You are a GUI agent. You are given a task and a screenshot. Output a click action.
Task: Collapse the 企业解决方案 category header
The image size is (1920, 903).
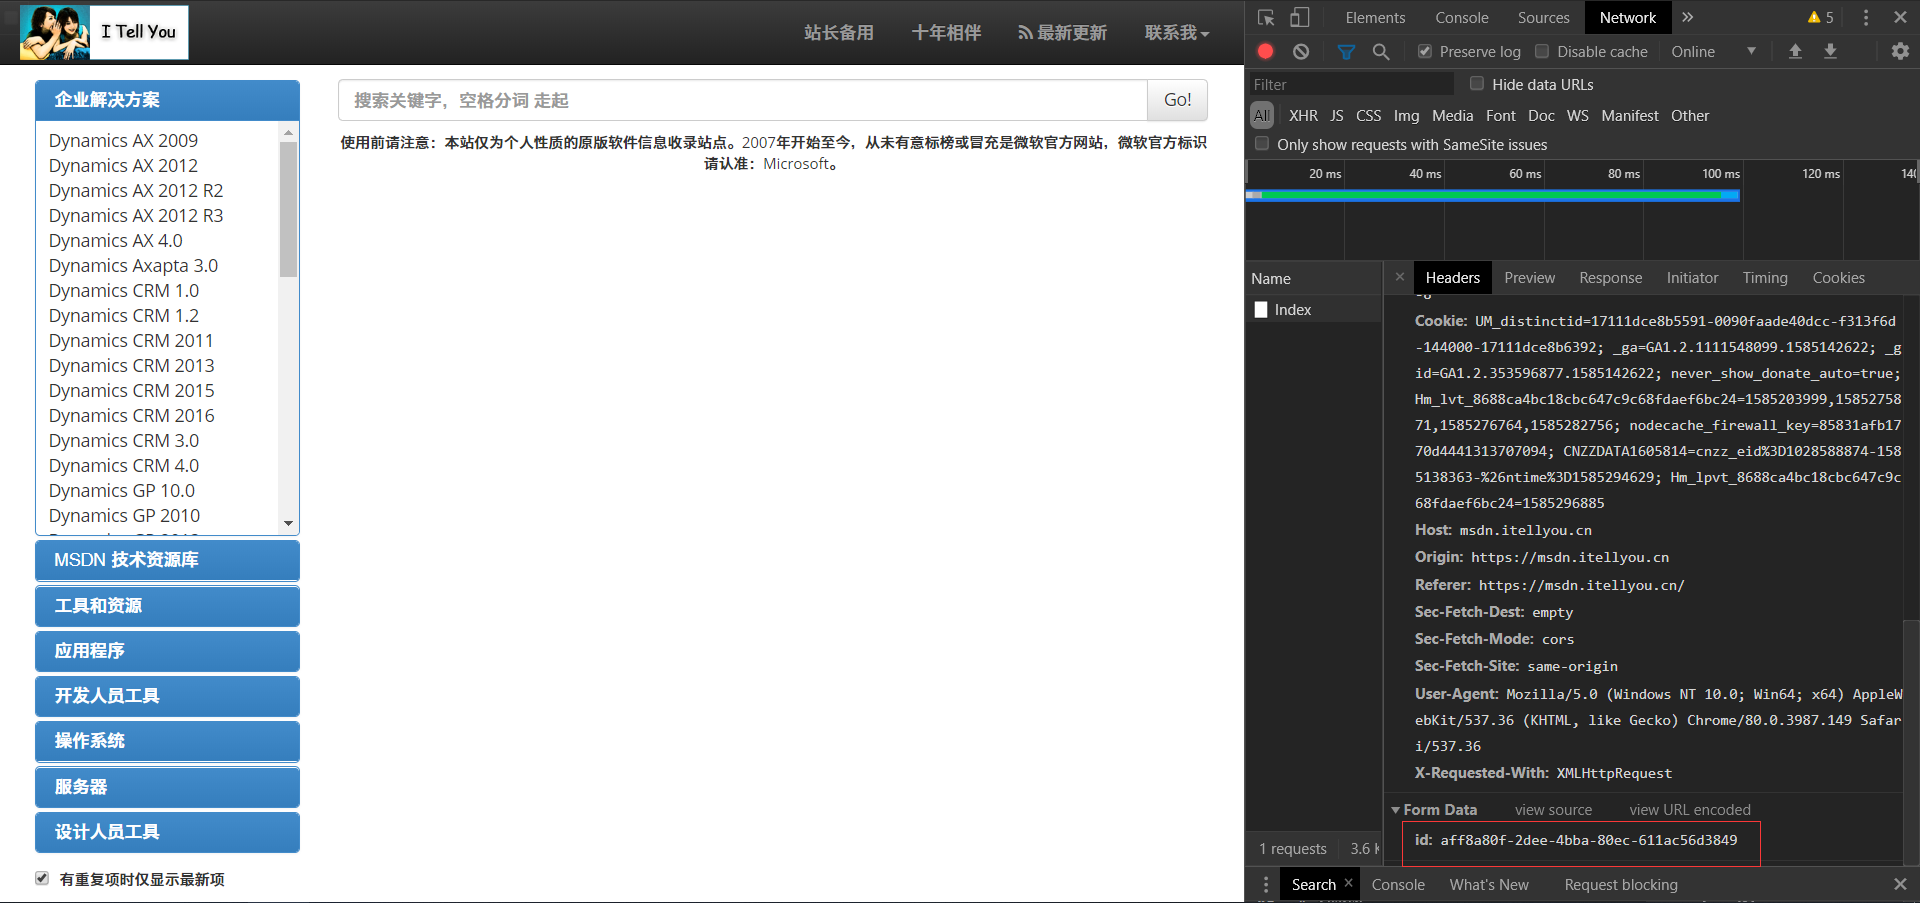pos(167,100)
